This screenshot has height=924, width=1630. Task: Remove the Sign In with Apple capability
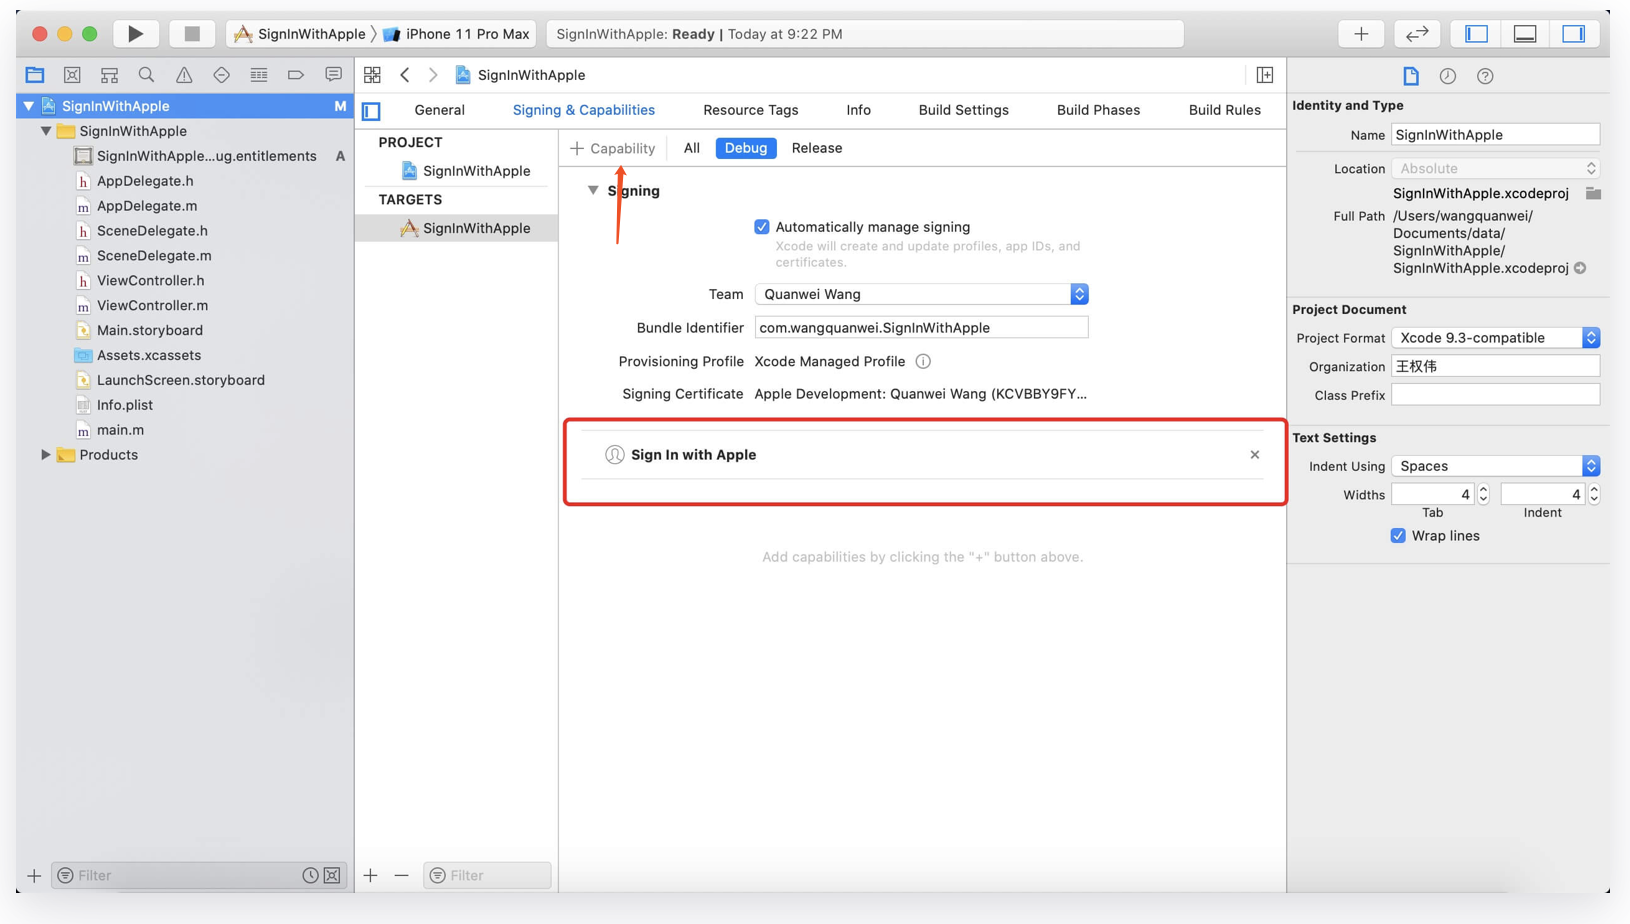point(1255,455)
